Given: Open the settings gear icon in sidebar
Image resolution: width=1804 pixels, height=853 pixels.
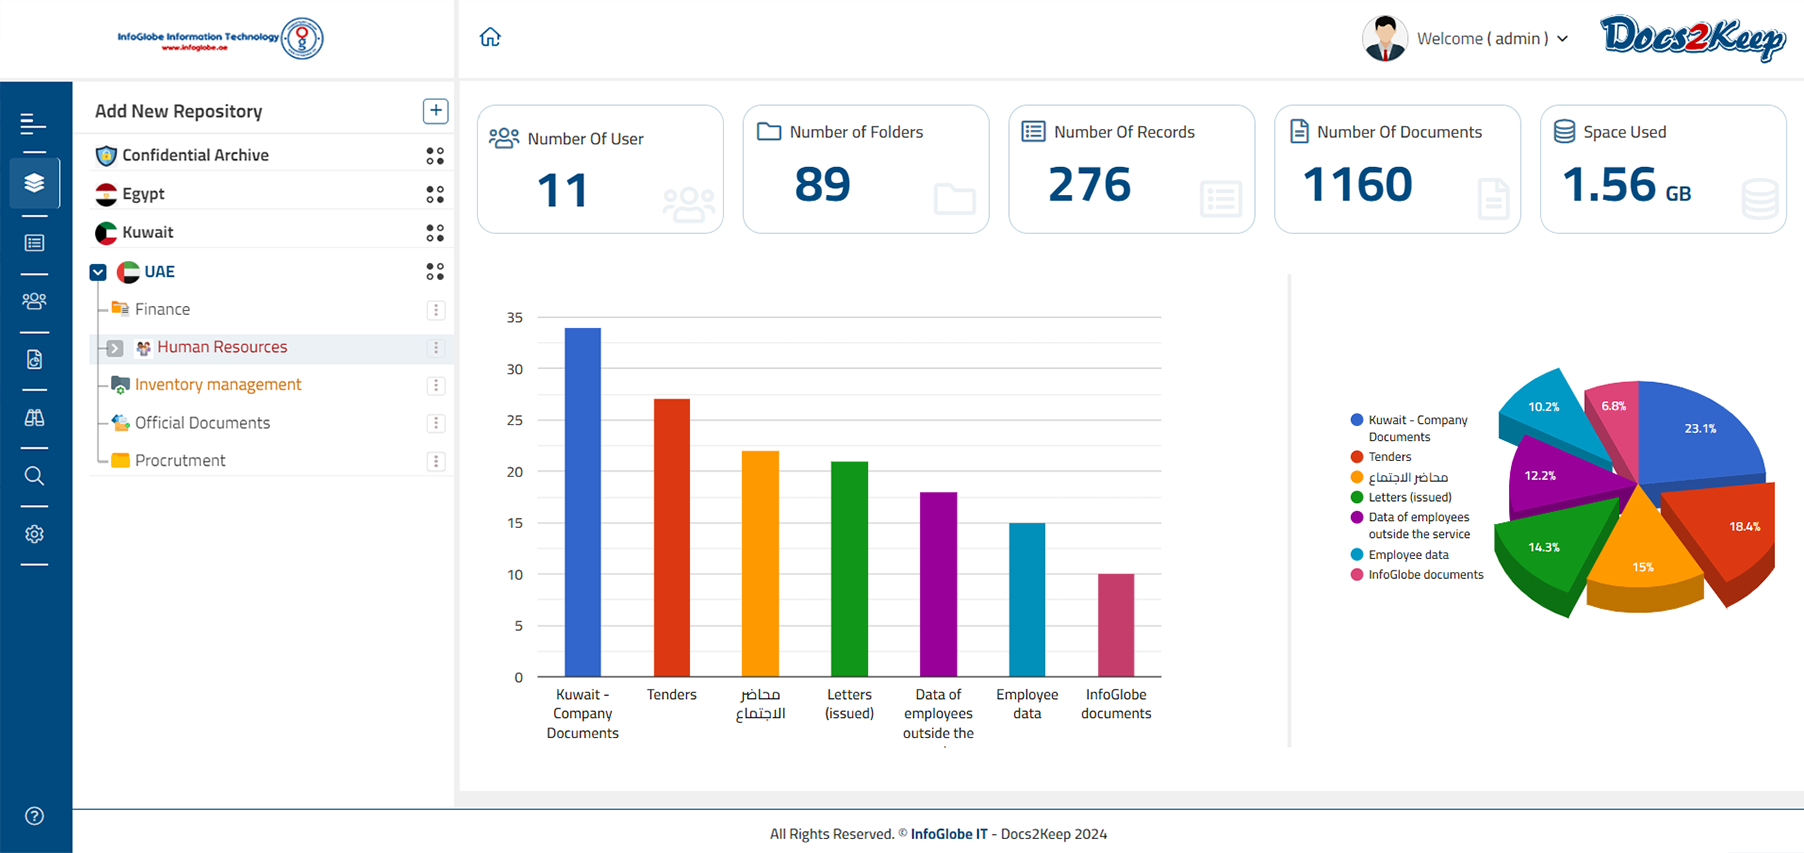Looking at the screenshot, I should tap(34, 534).
